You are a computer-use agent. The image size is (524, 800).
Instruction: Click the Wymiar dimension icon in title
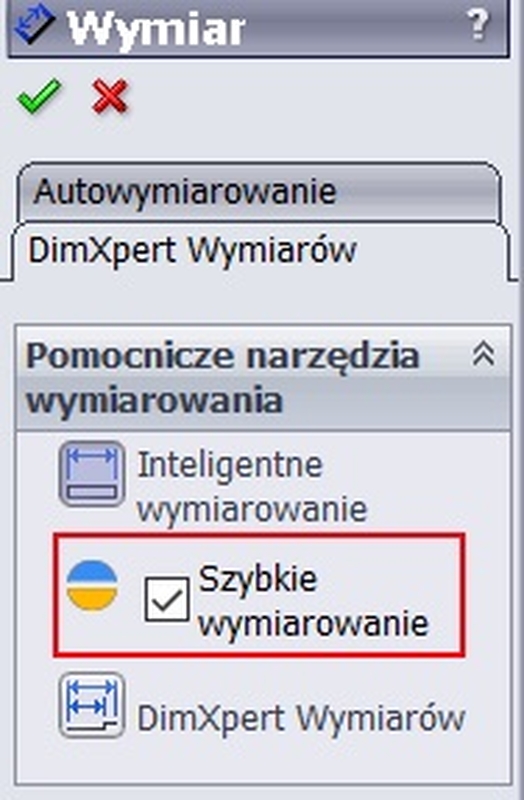35,25
